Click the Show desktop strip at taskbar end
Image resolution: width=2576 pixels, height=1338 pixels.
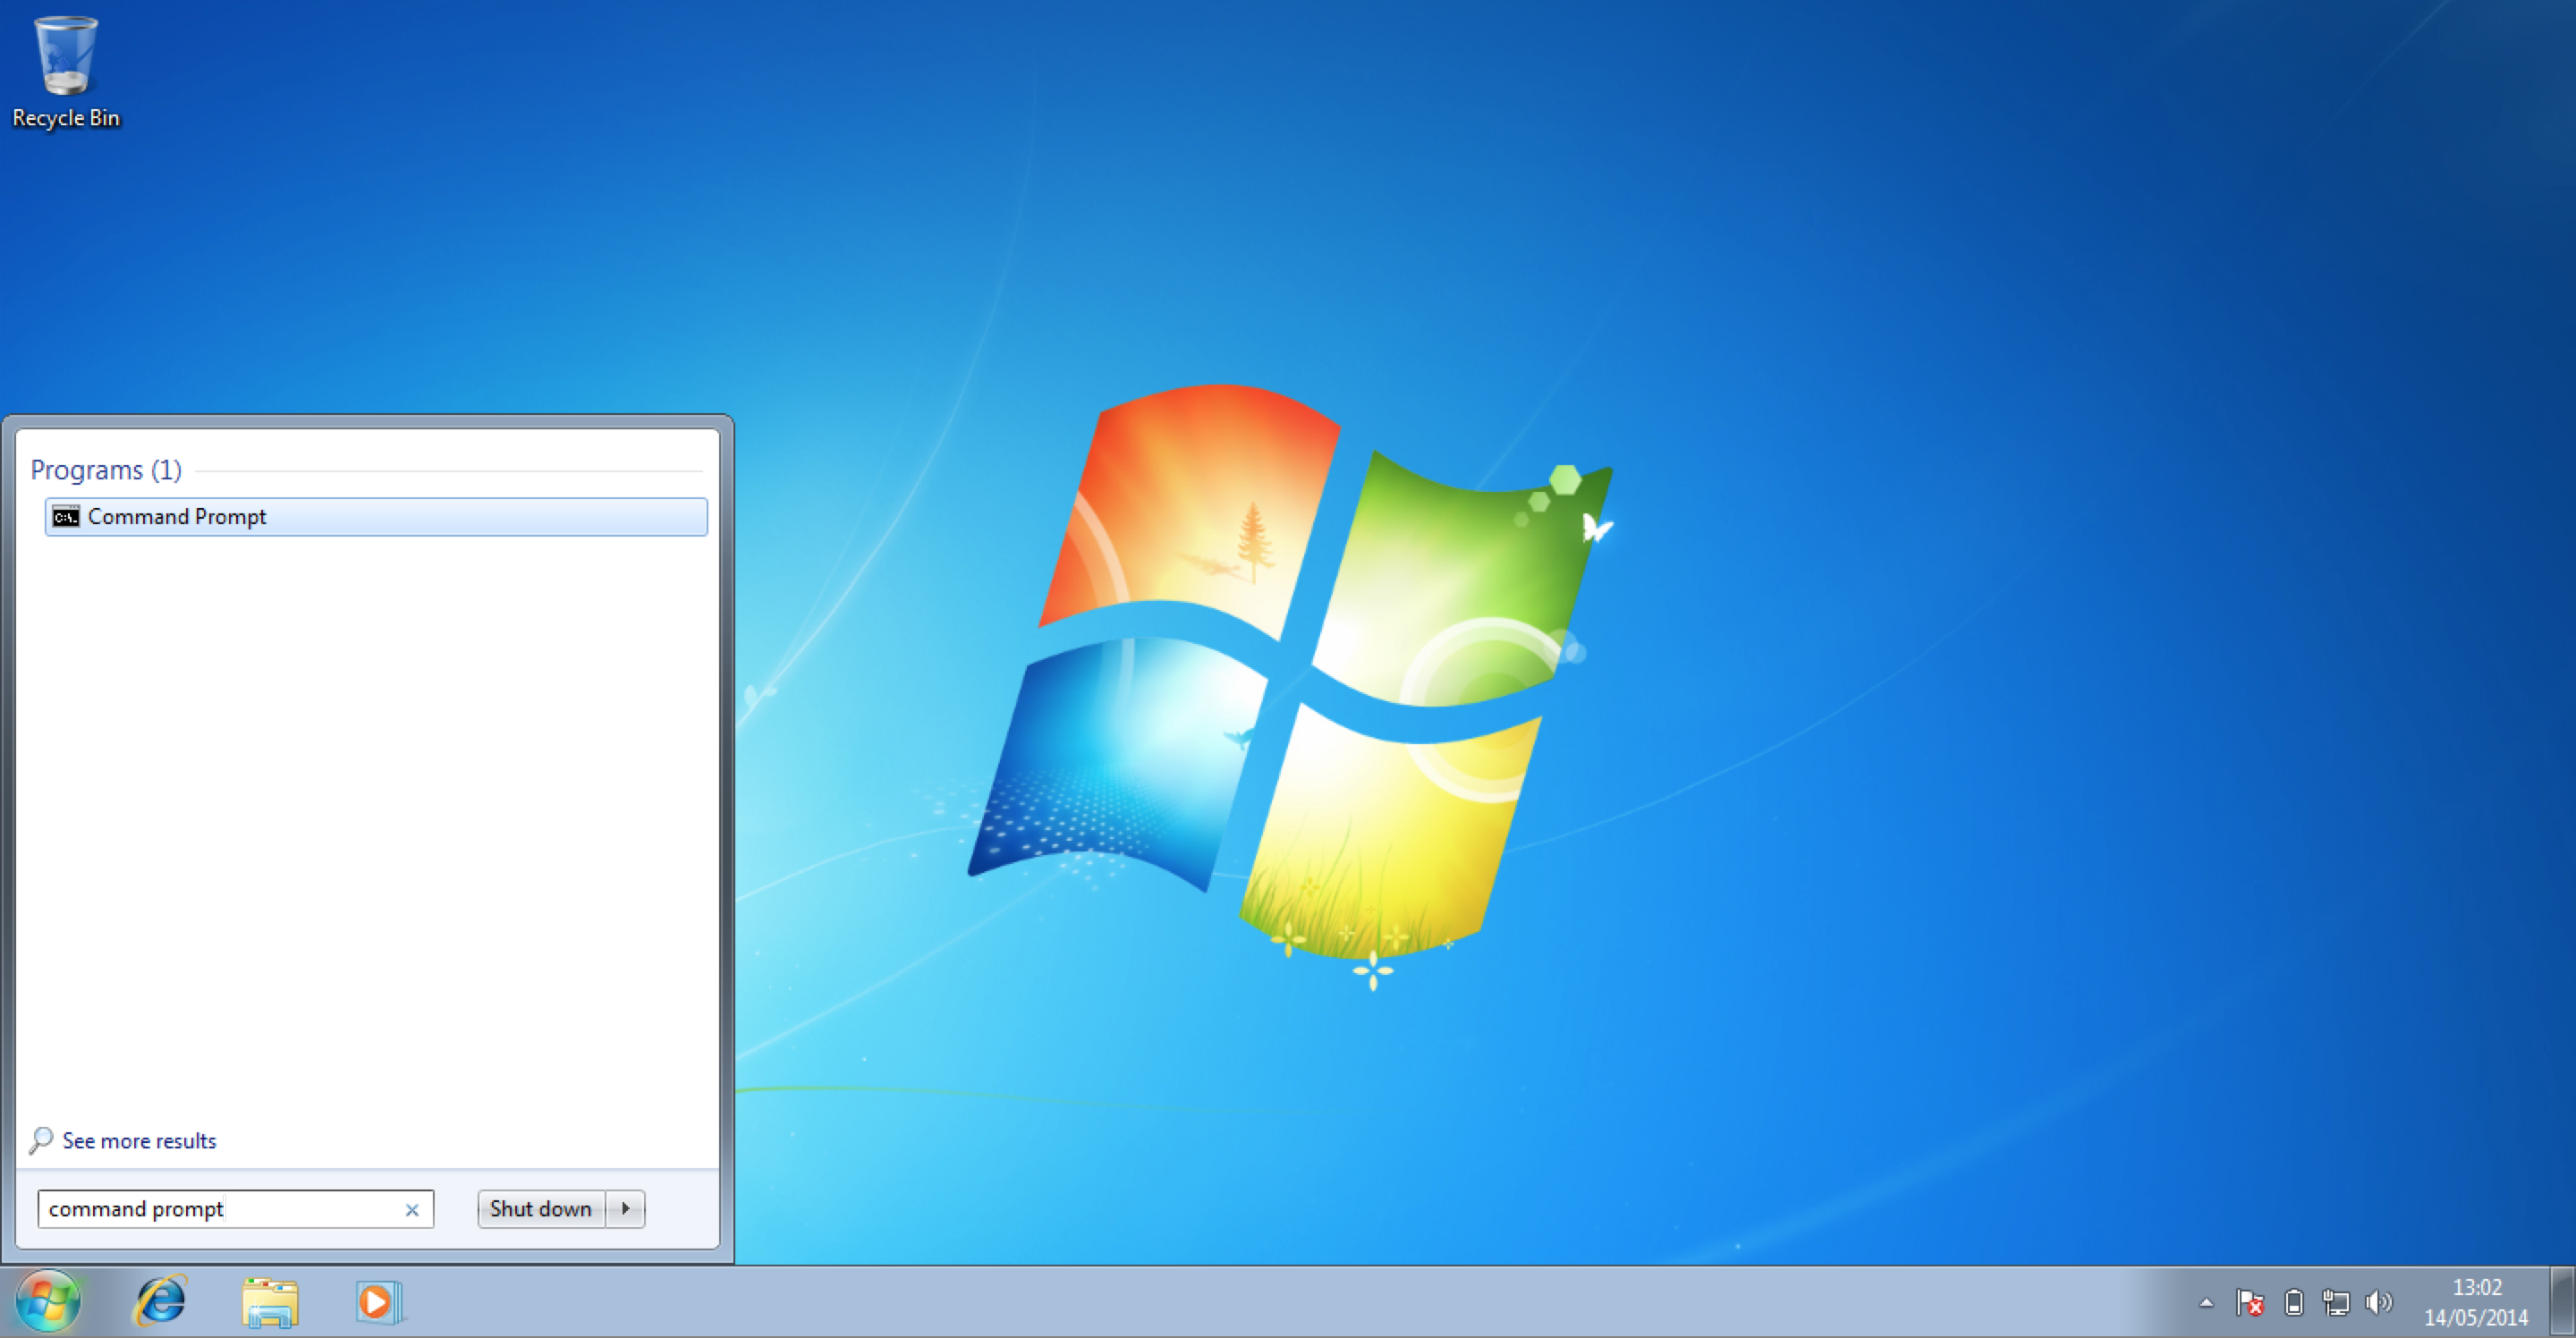coord(2563,1302)
